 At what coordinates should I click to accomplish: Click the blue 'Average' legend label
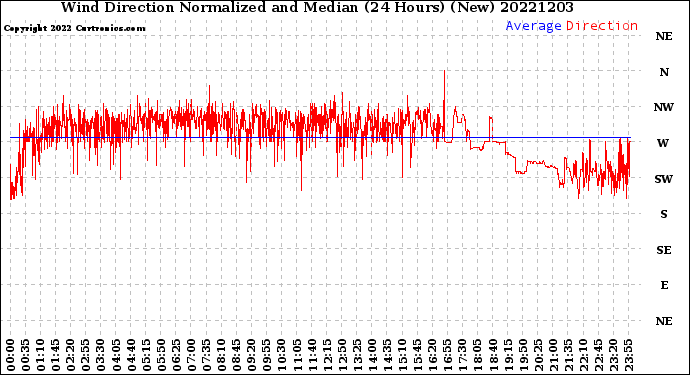click(x=533, y=26)
